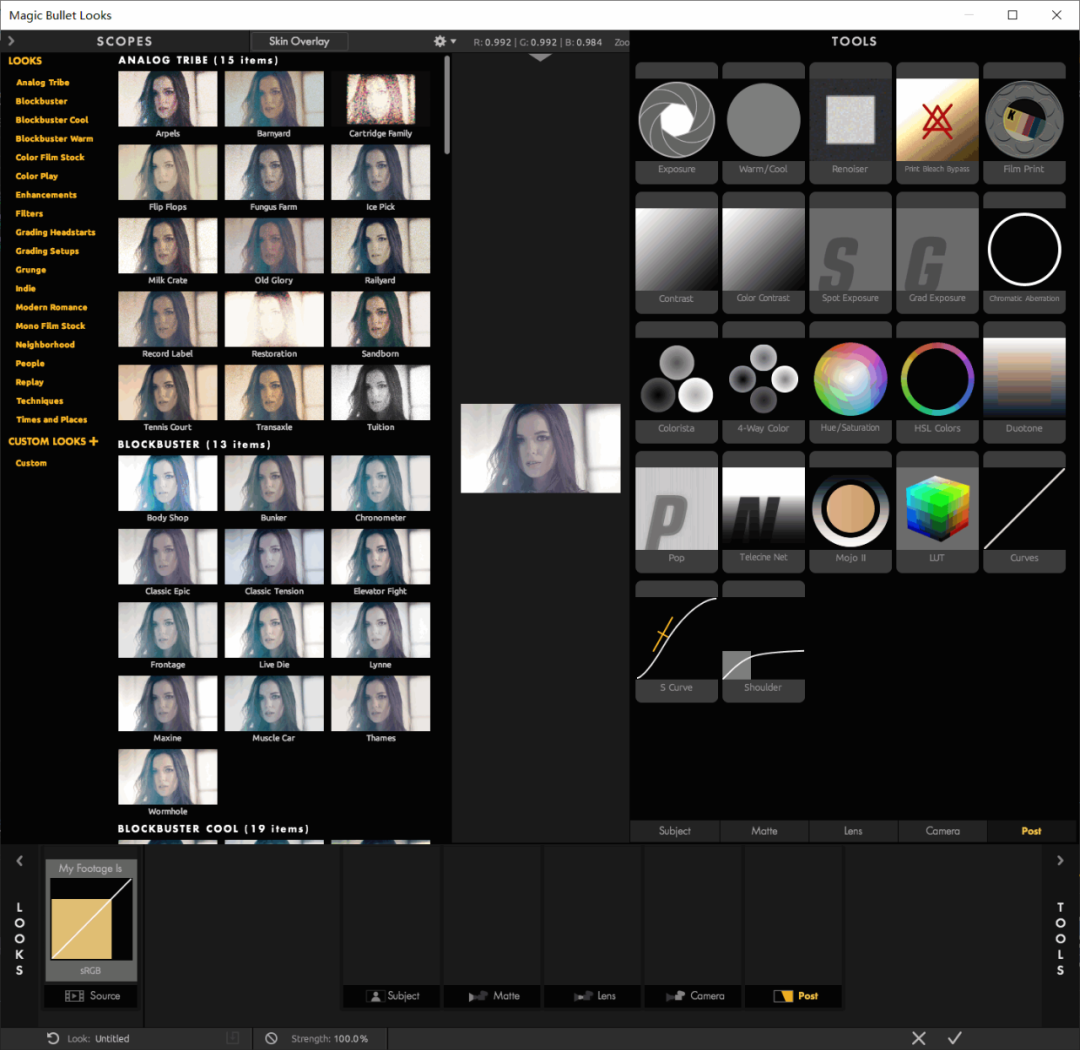
Task: Pick the Duotone tool
Action: 1024,382
